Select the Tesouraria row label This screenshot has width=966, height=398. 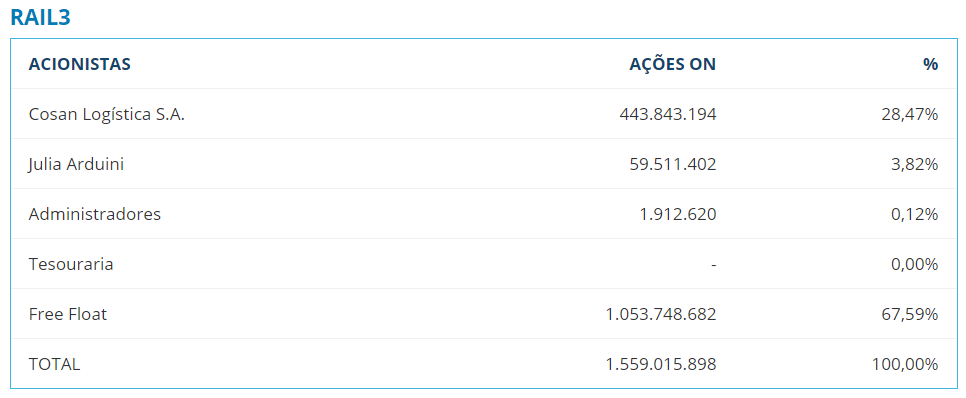click(x=71, y=264)
